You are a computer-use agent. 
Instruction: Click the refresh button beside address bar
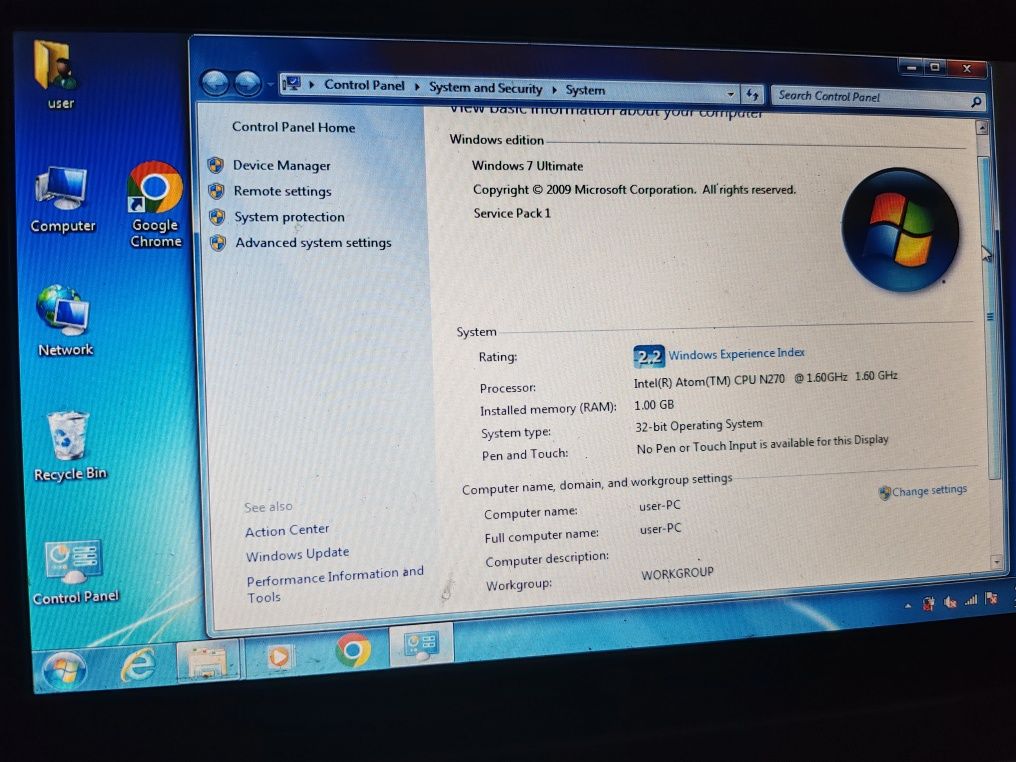pos(752,95)
